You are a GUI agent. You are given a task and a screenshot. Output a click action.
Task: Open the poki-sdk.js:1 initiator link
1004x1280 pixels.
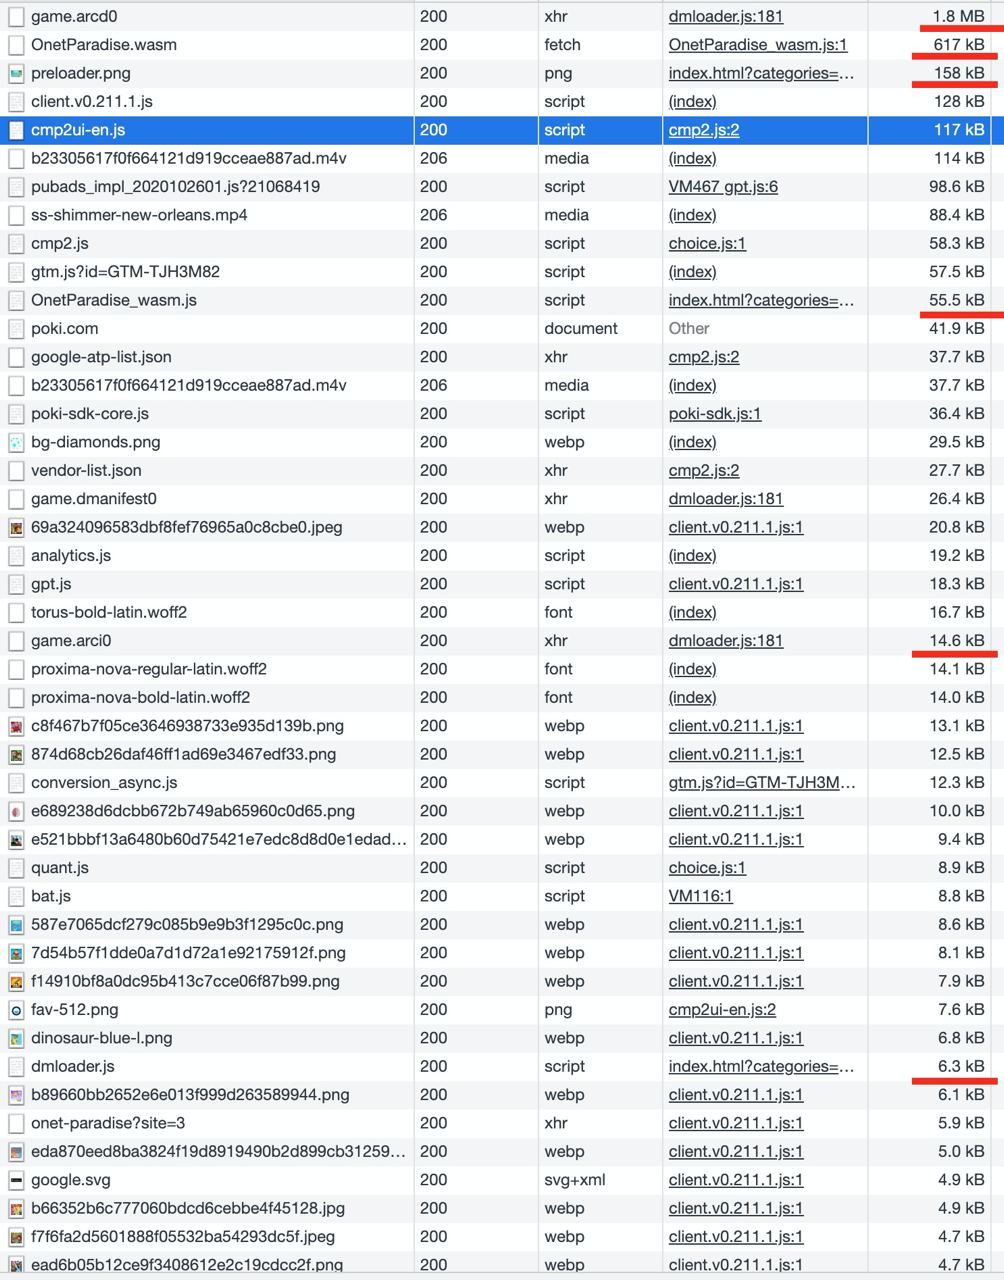tap(715, 414)
